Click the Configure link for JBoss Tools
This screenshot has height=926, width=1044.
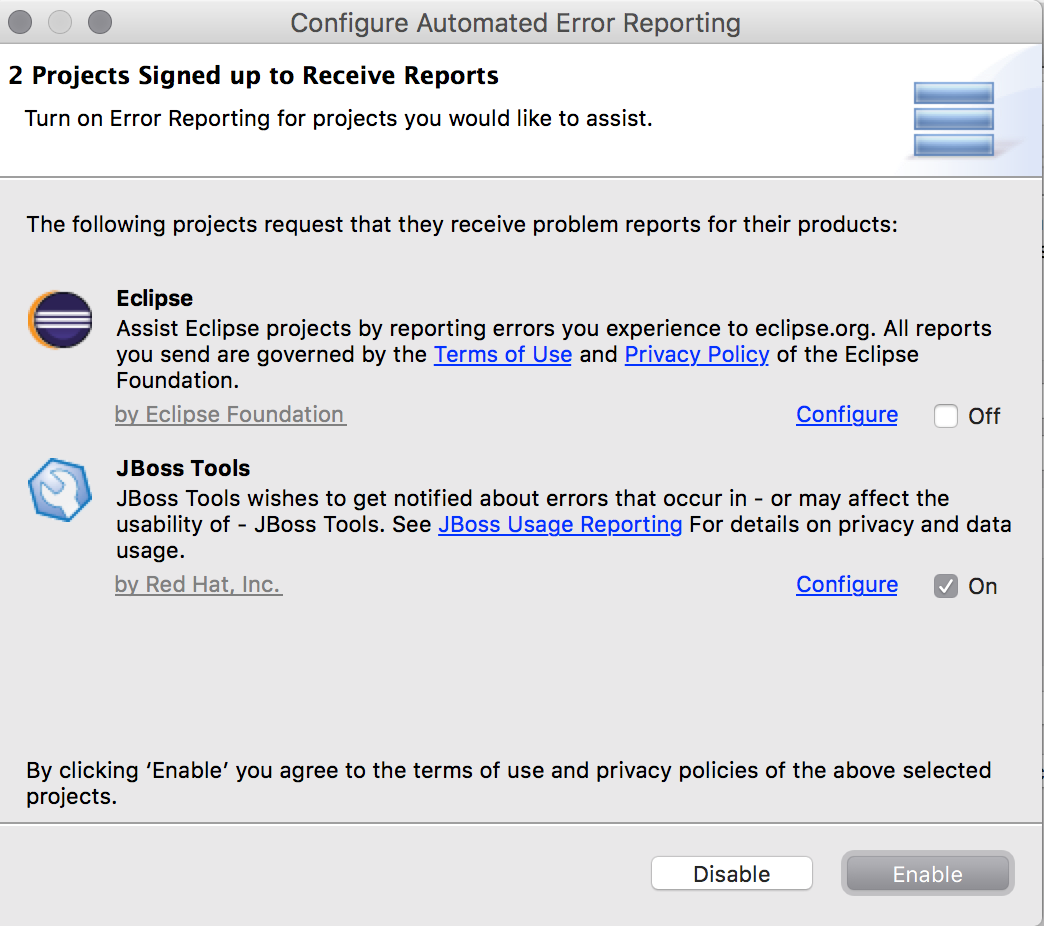846,585
